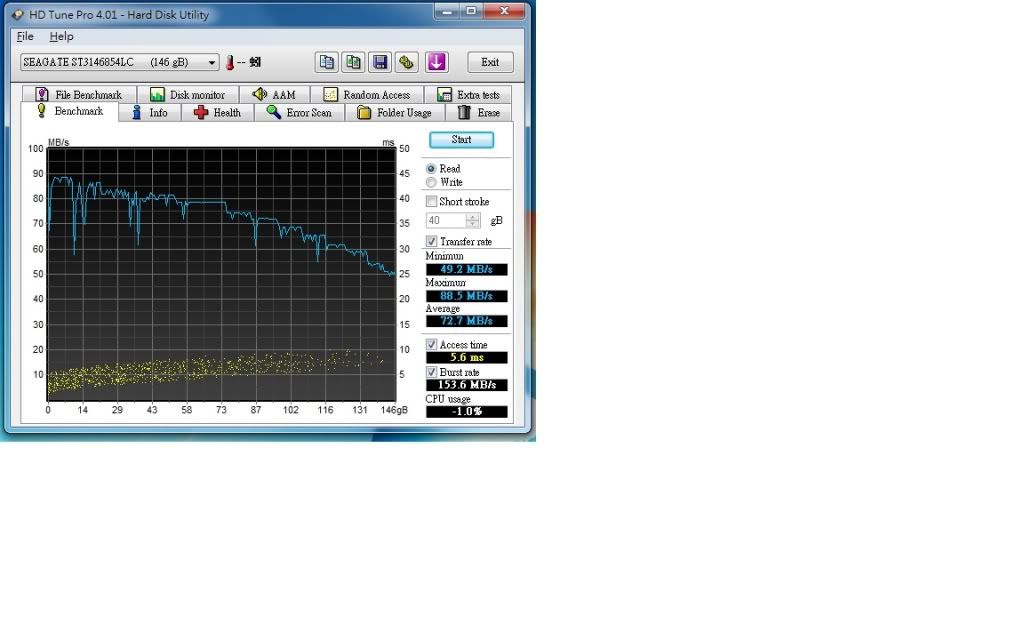The image size is (1024, 640).
Task: Select the Benchmark tab
Action: pos(70,112)
